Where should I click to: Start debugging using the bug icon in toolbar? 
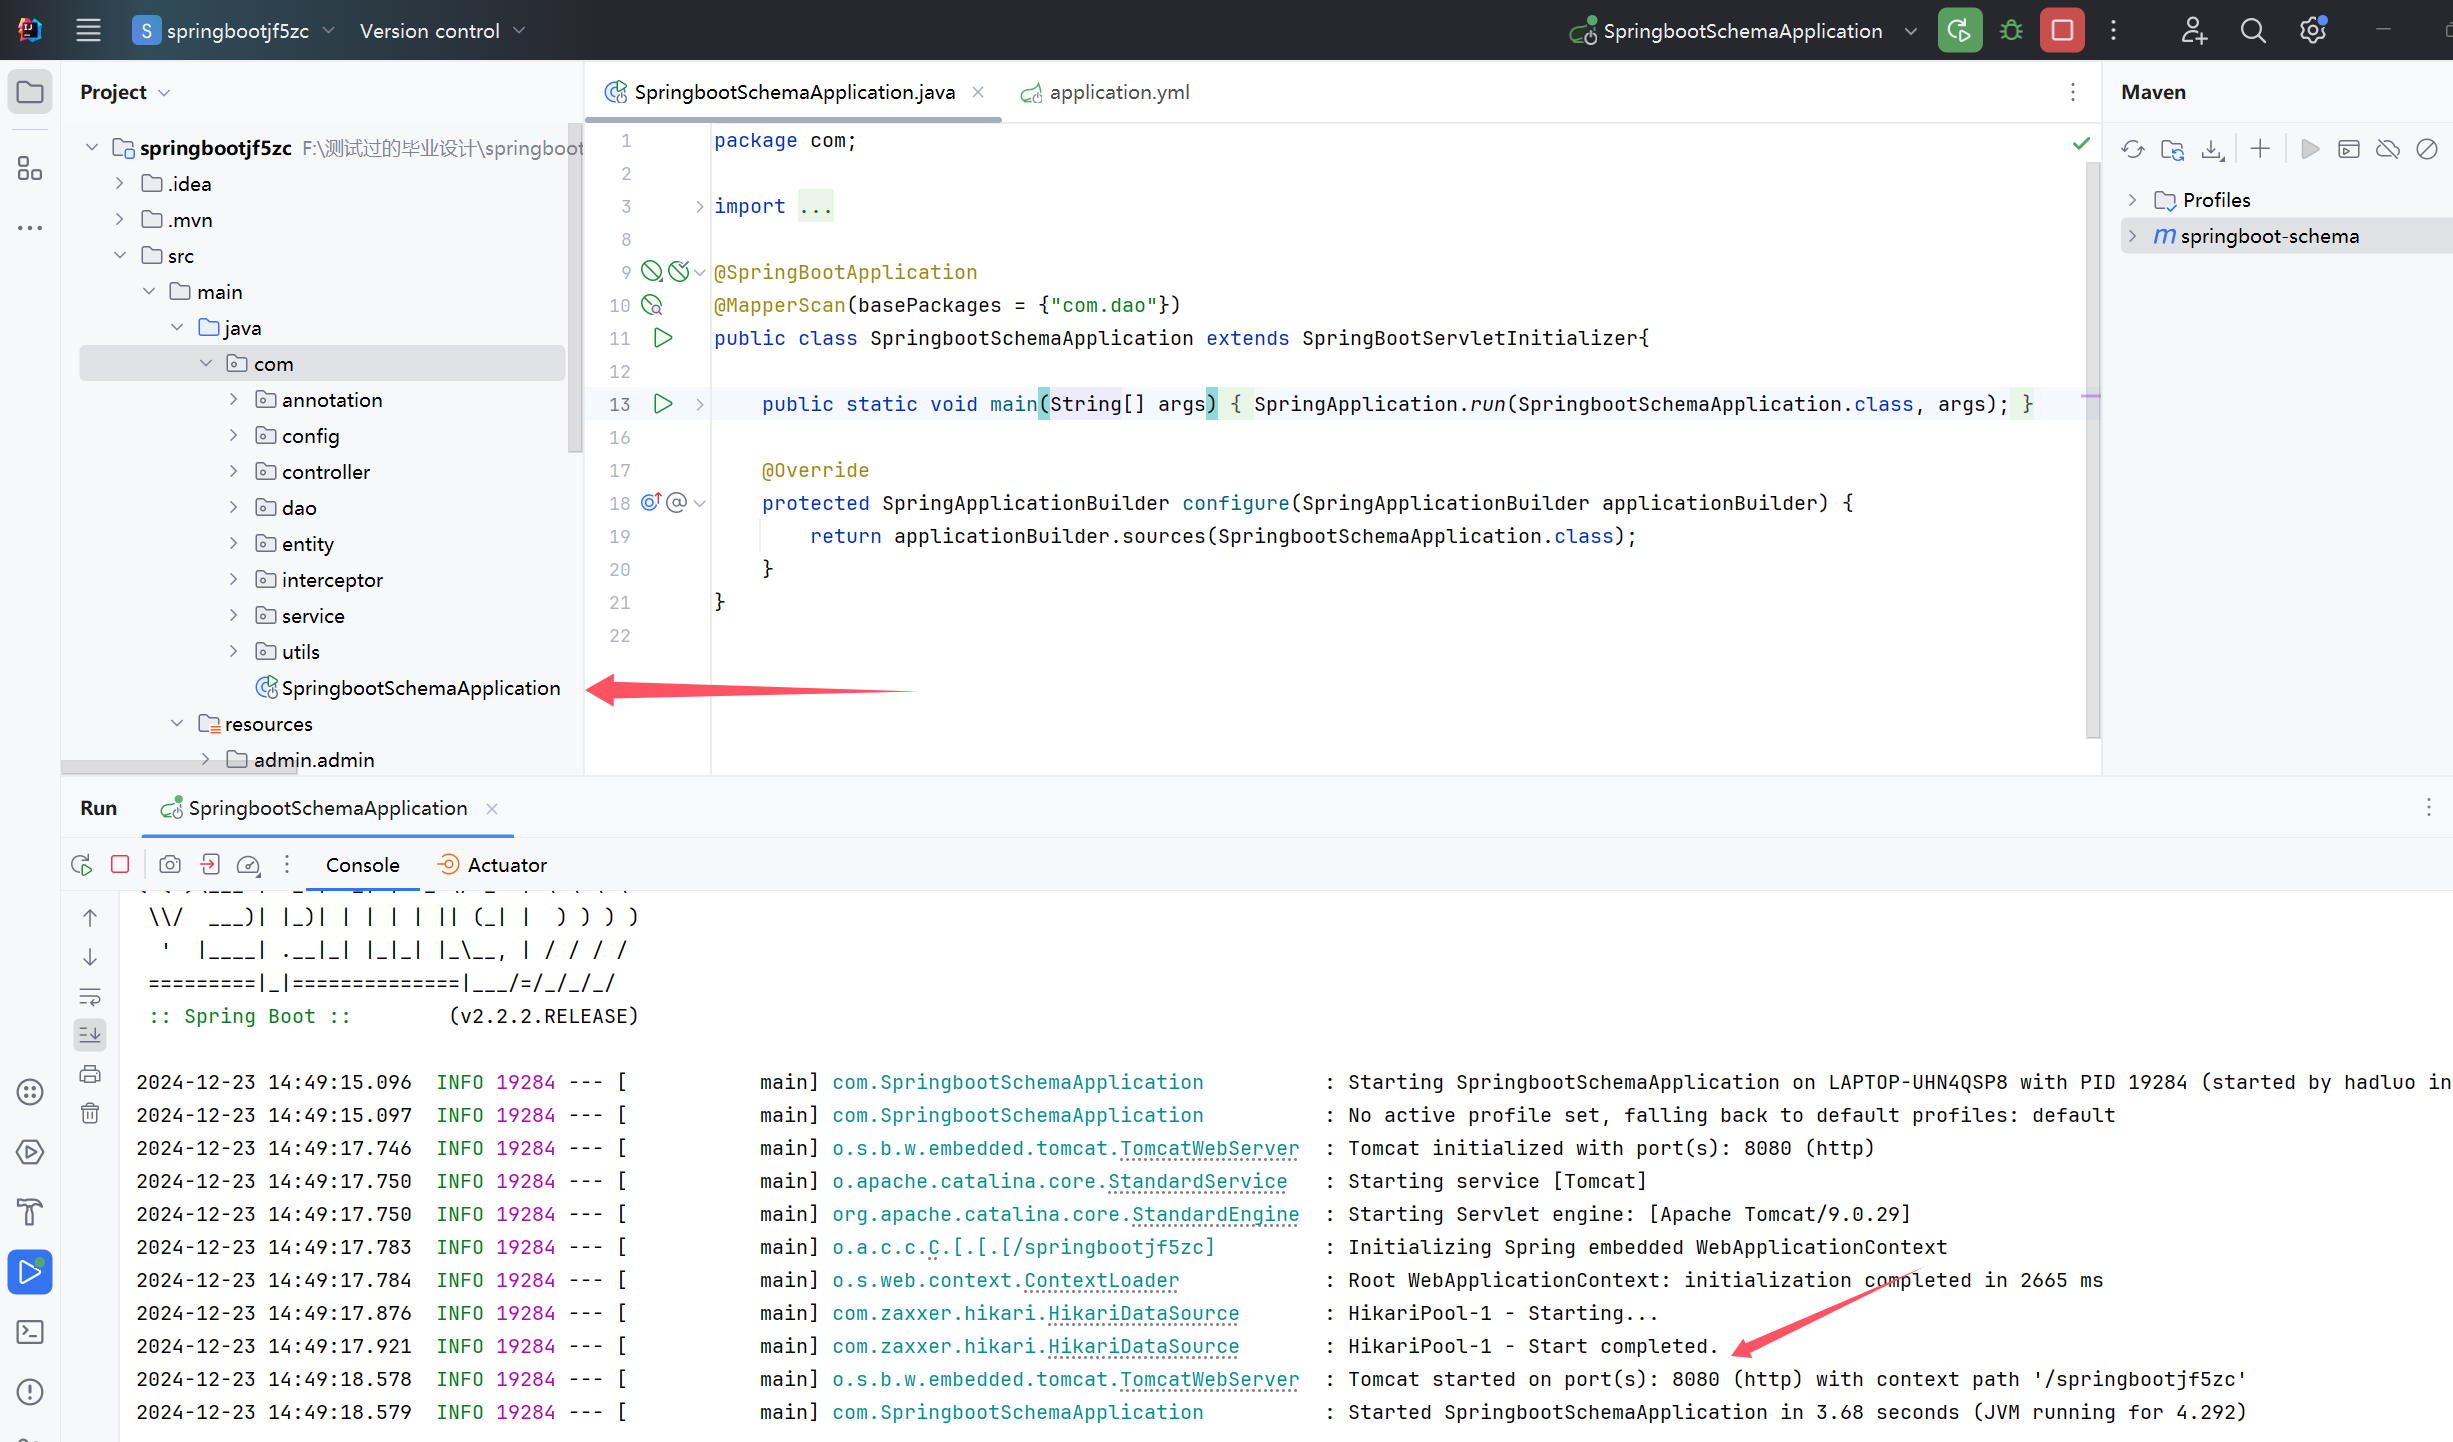point(2011,30)
